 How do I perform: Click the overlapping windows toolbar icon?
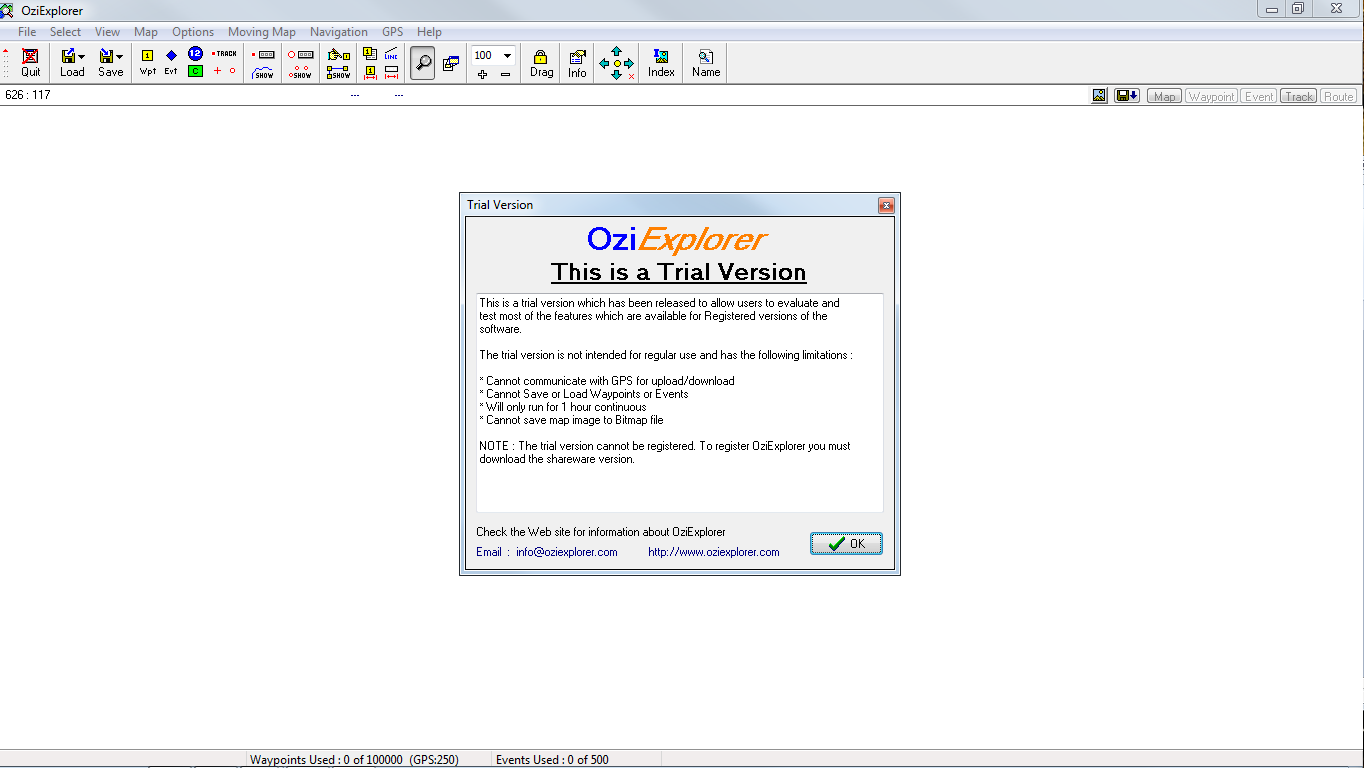pos(451,63)
